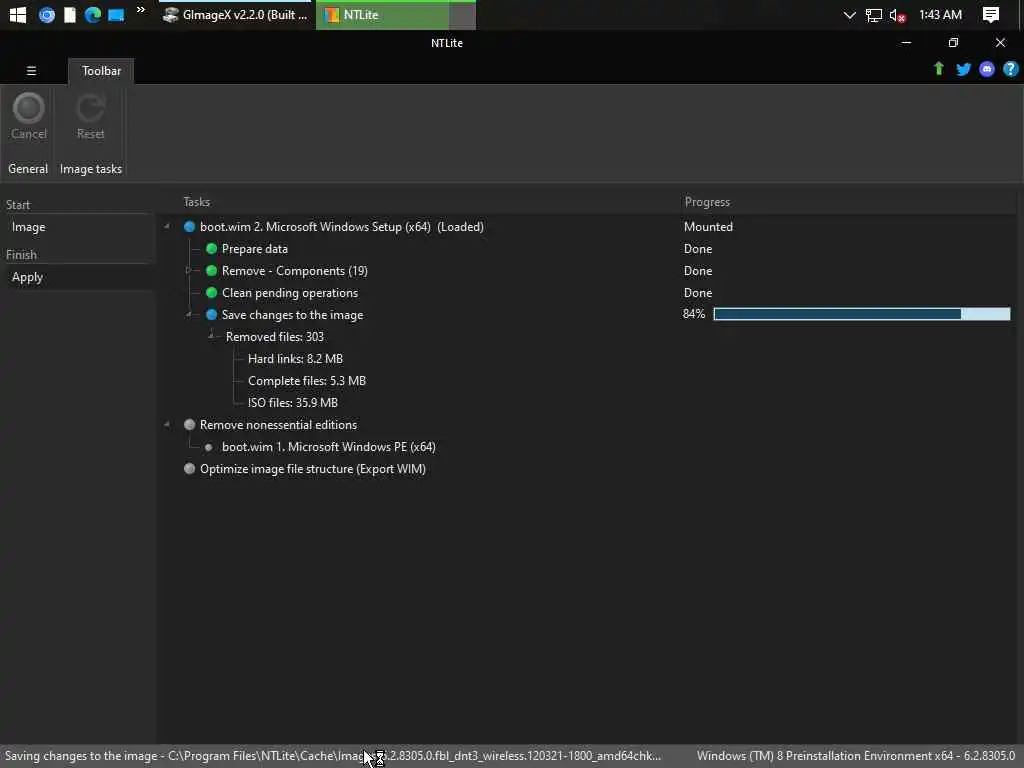
Task: Collapse the boot.wim 2 Windows Setup node
Action: [x=167, y=226]
